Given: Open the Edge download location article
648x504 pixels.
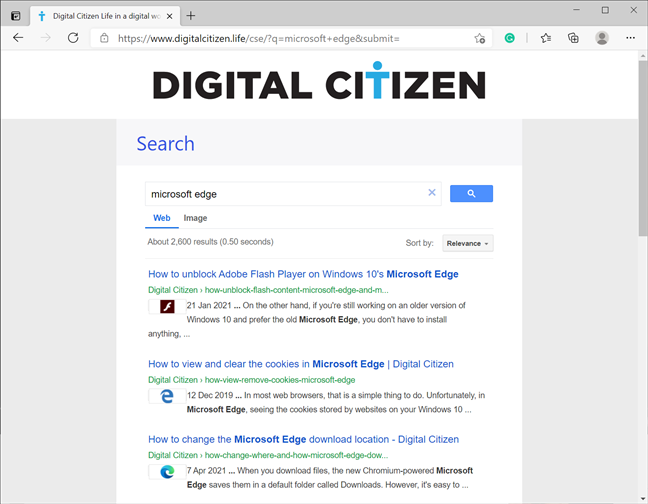Looking at the screenshot, I should (303, 439).
